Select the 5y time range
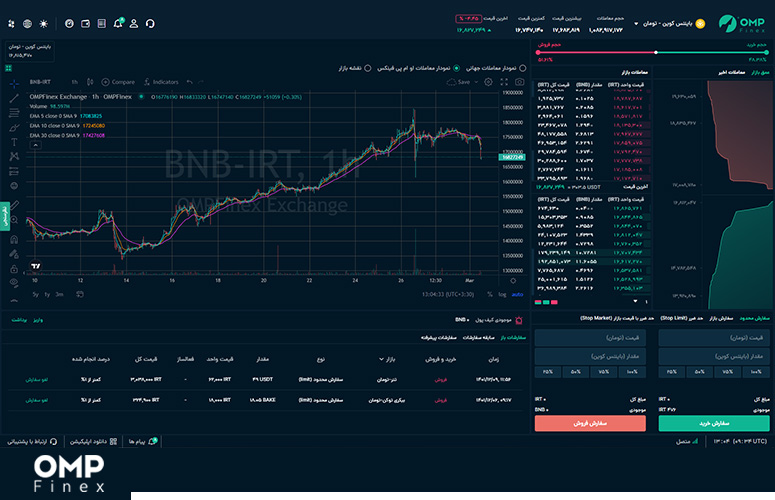Viewport: 775px width, 500px height. click(36, 294)
